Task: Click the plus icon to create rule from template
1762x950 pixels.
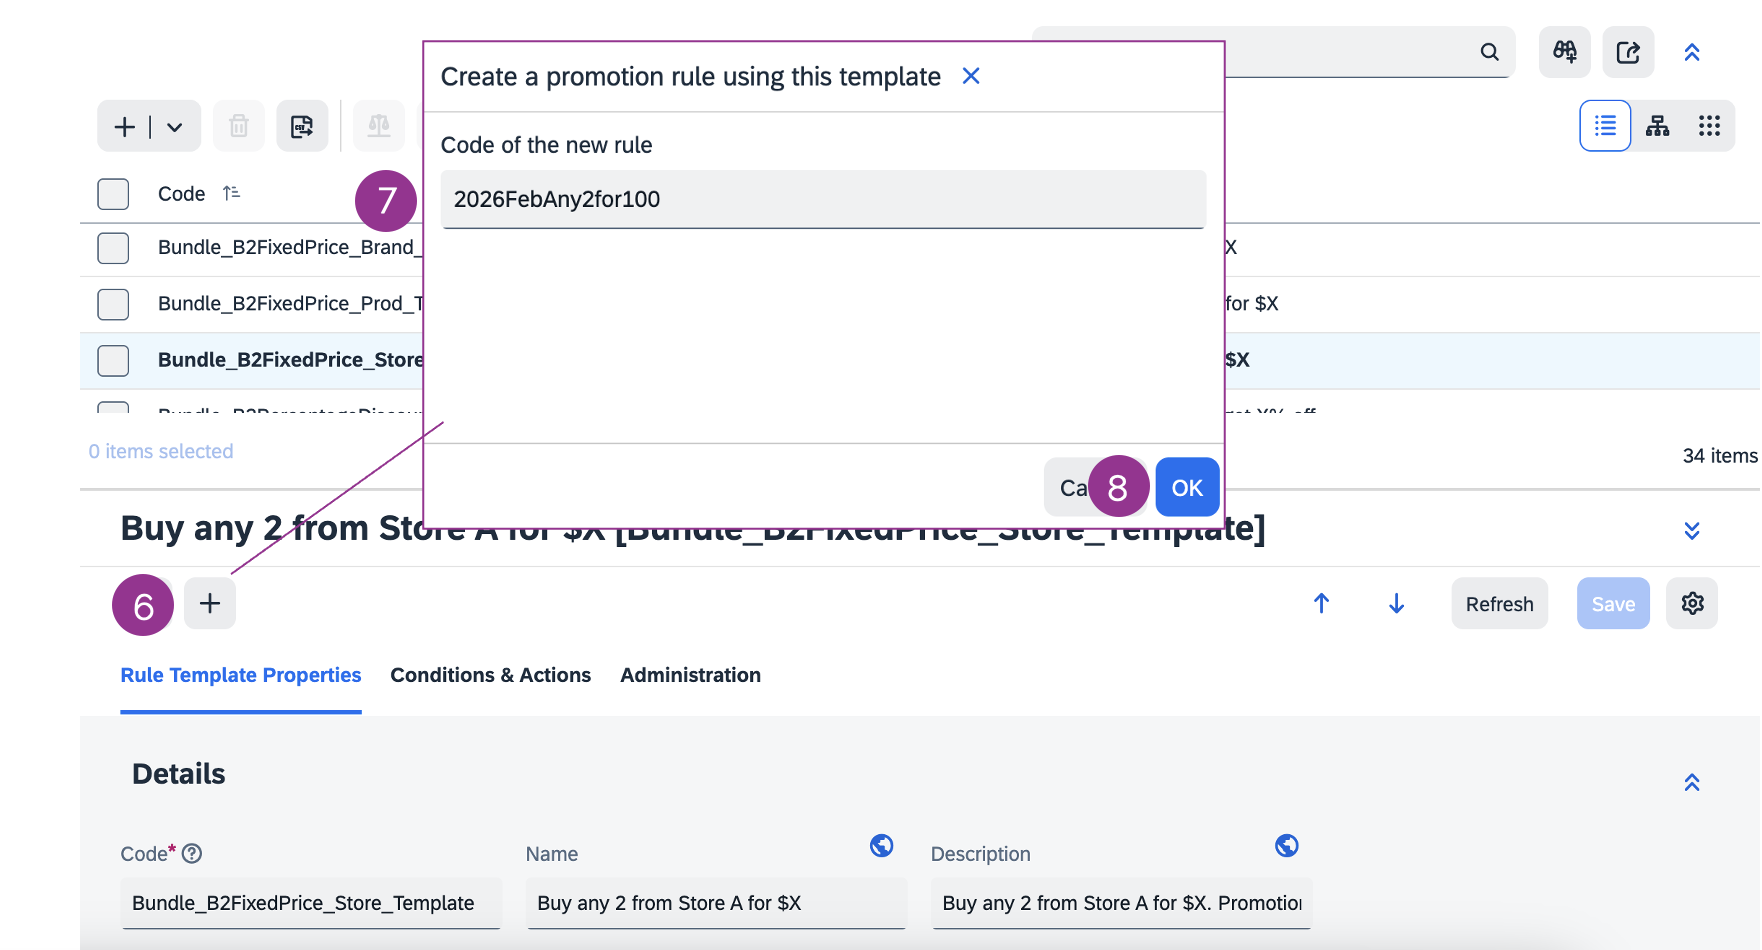Action: pos(210,603)
